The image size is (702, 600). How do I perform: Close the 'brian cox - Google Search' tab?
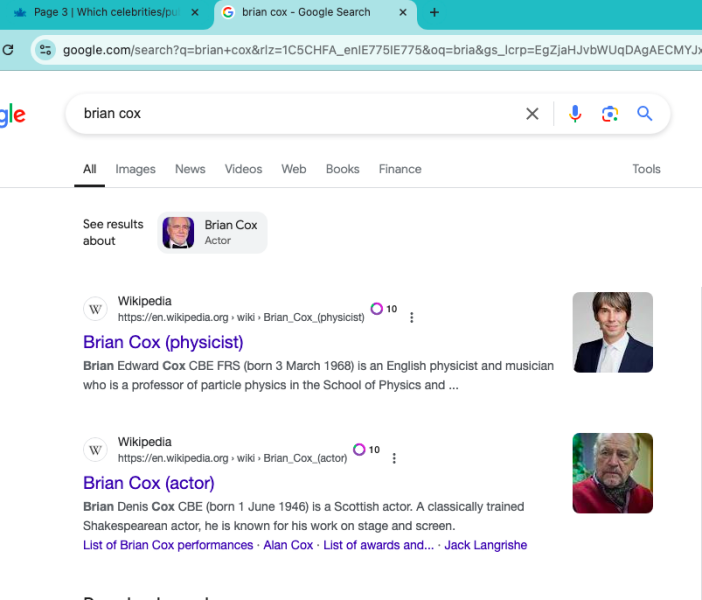point(402,13)
